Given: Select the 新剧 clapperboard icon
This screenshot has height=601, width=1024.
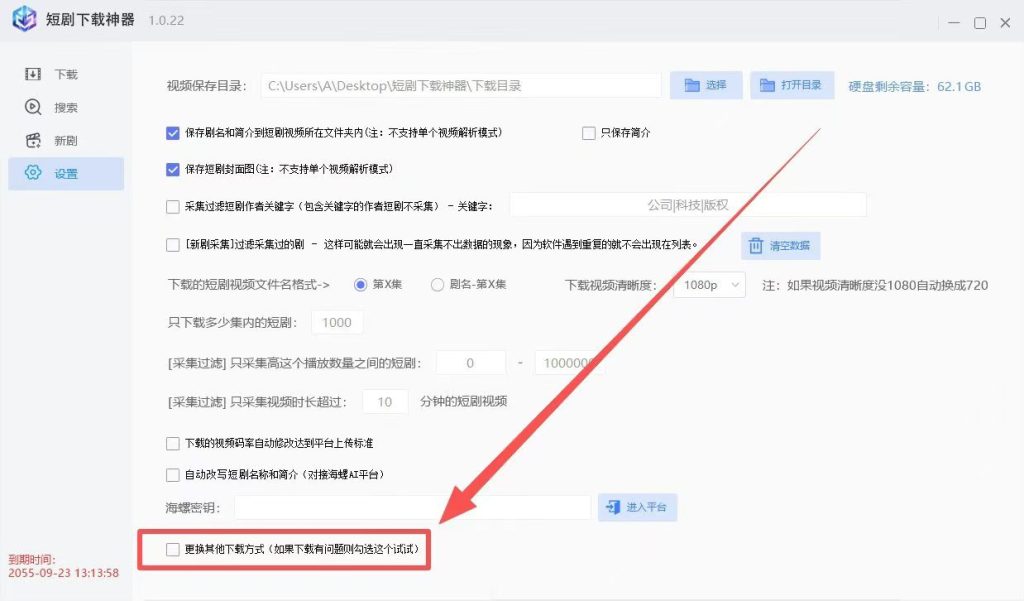Looking at the screenshot, I should [33, 140].
